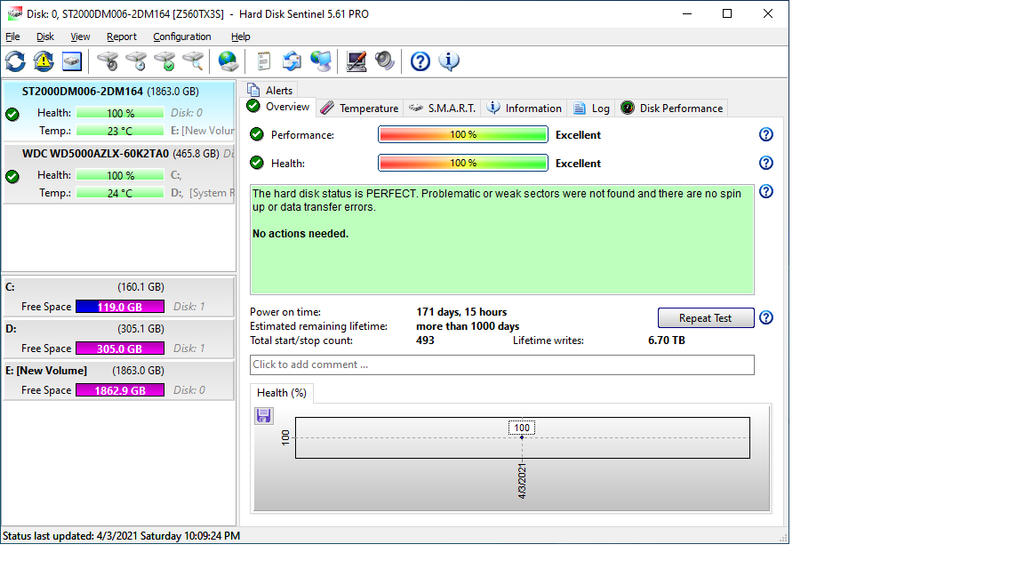Click the speaker sound toolbar icon

385,61
